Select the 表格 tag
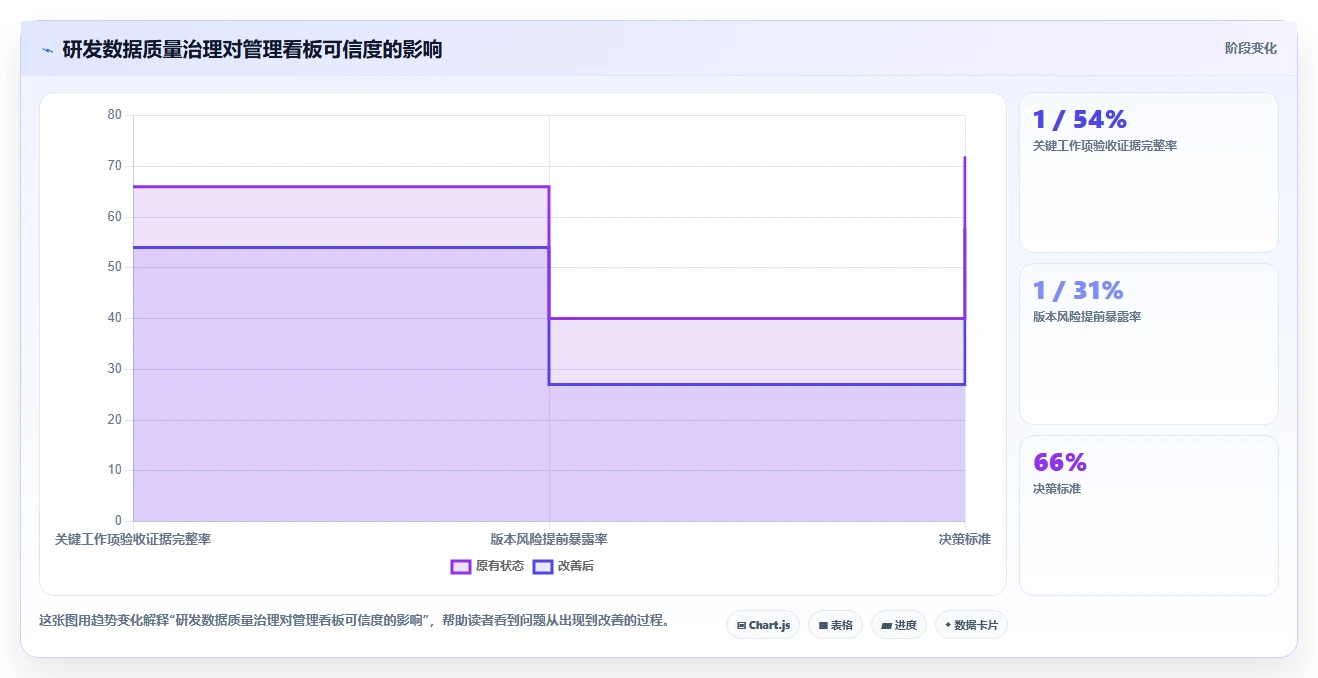1318x678 pixels. click(835, 625)
